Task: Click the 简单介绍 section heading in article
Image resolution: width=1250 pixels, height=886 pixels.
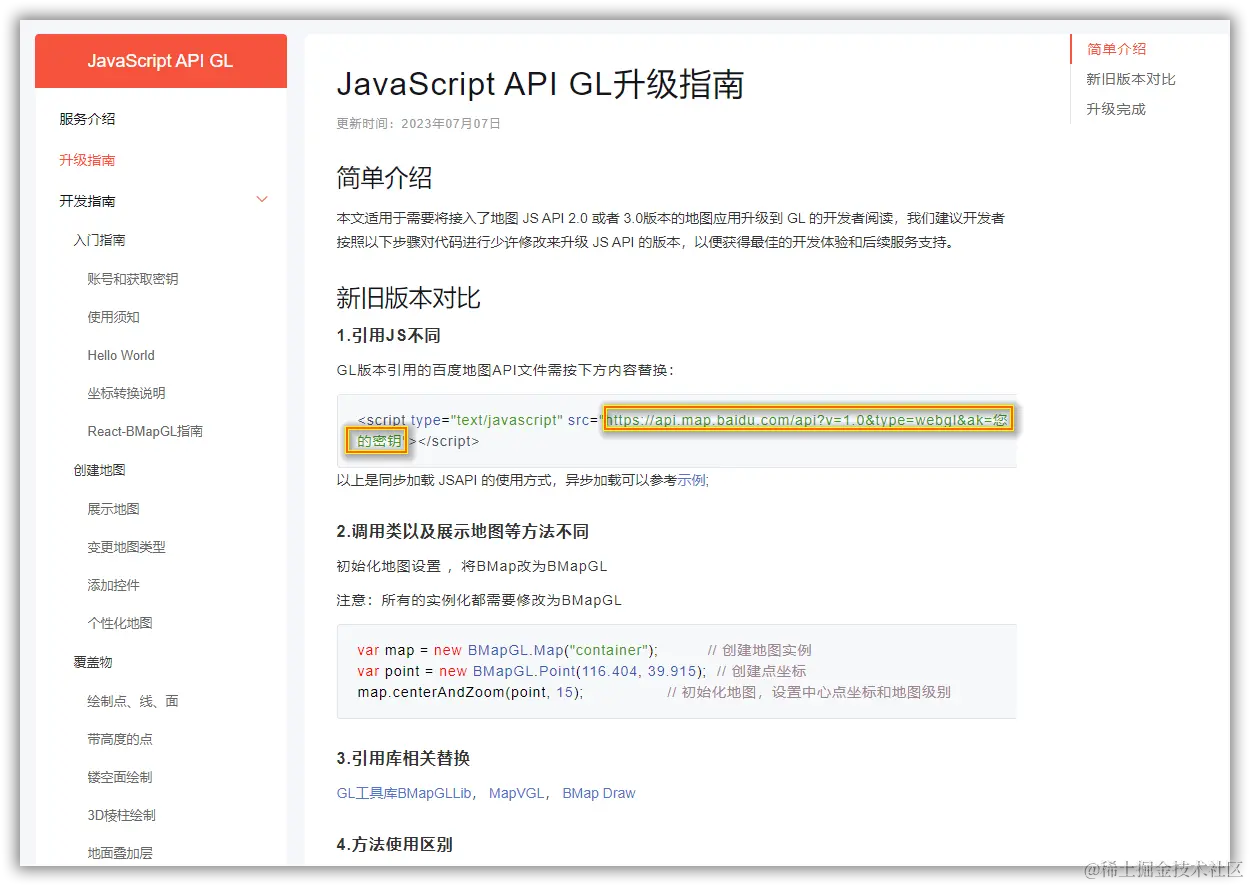Action: click(385, 179)
